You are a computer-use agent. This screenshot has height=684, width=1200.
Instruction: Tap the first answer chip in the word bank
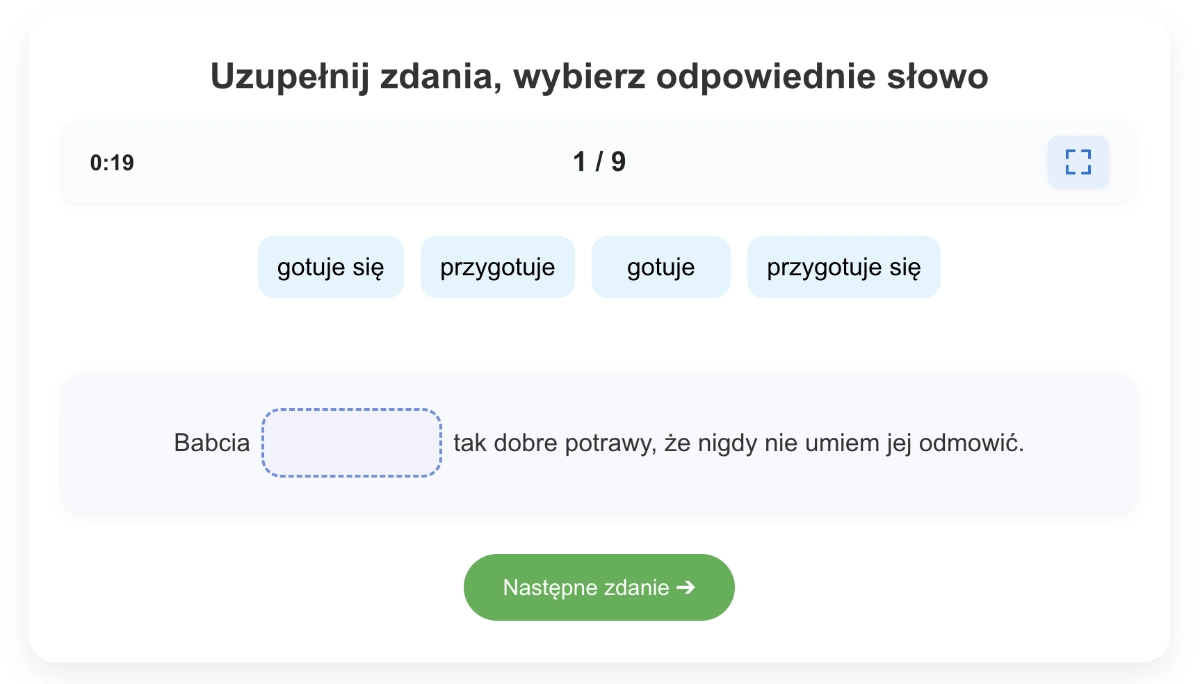tap(331, 267)
